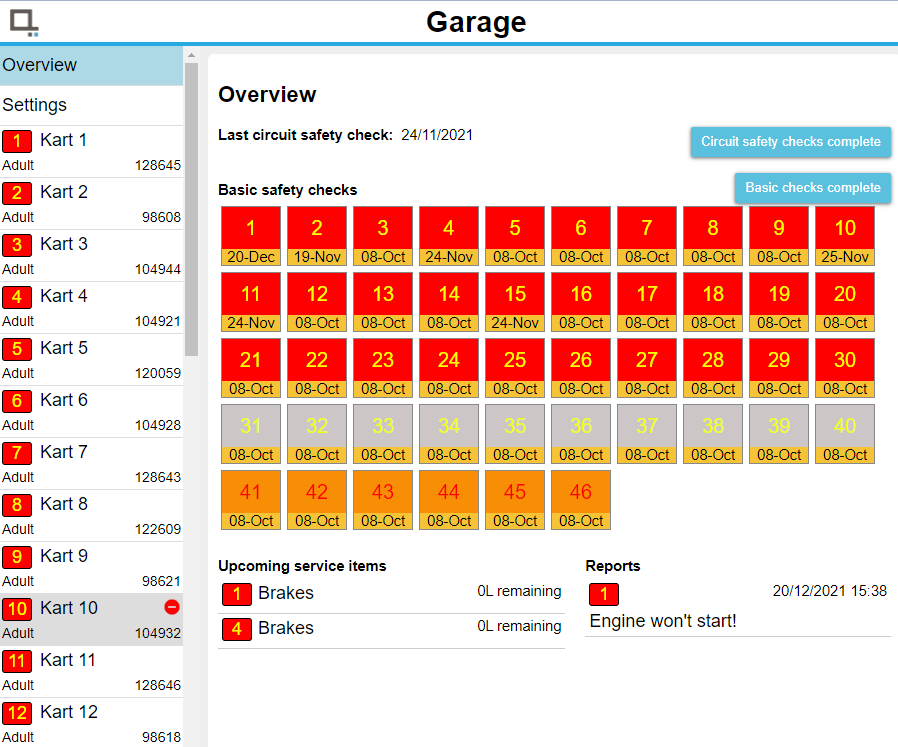Screen dimensions: 898x747
Task: Click the red number 8 badge in sidebar
Action: click(17, 505)
